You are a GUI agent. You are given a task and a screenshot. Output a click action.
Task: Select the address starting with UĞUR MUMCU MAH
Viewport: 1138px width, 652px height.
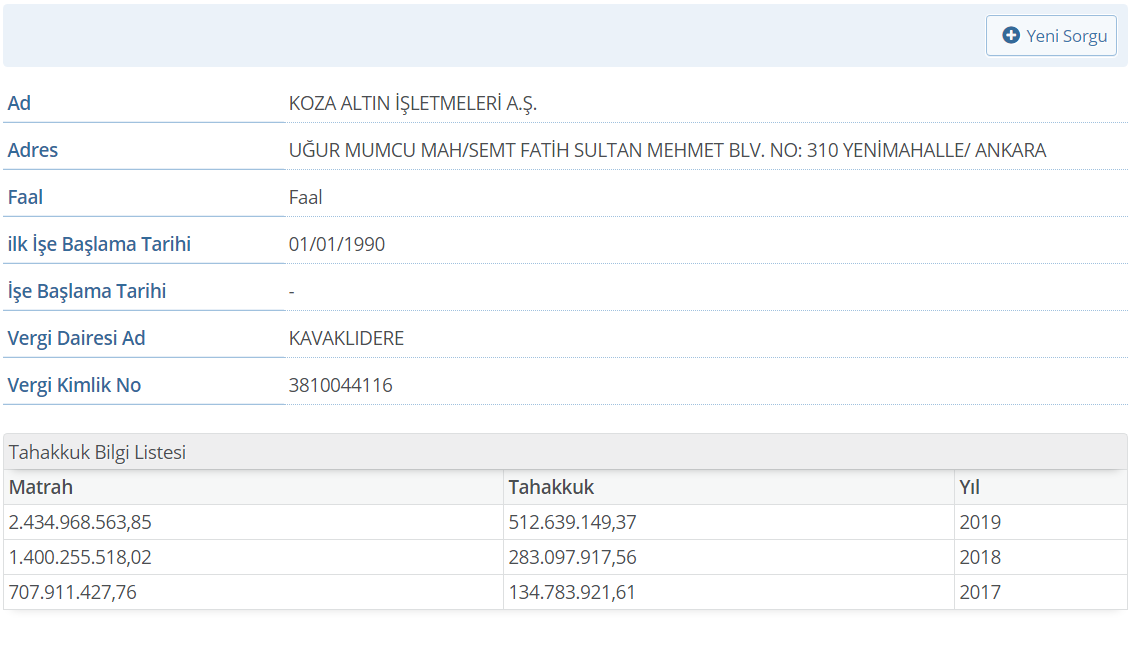coord(667,150)
